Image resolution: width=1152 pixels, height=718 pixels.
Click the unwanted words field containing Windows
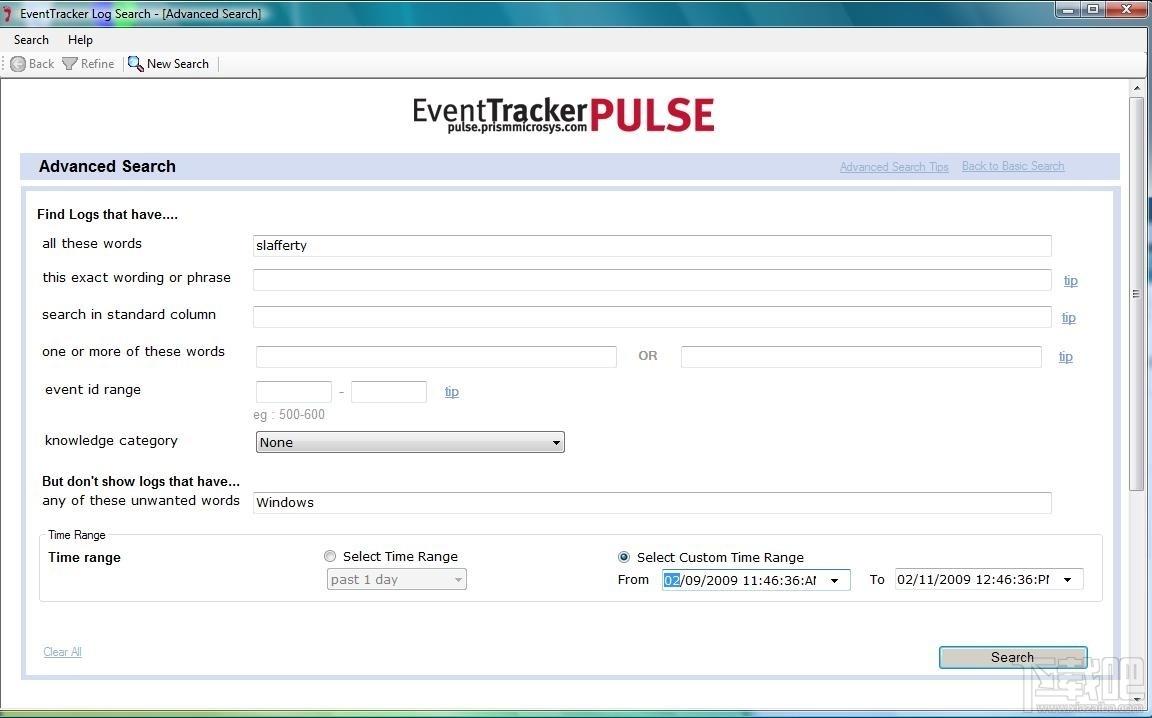pos(652,503)
